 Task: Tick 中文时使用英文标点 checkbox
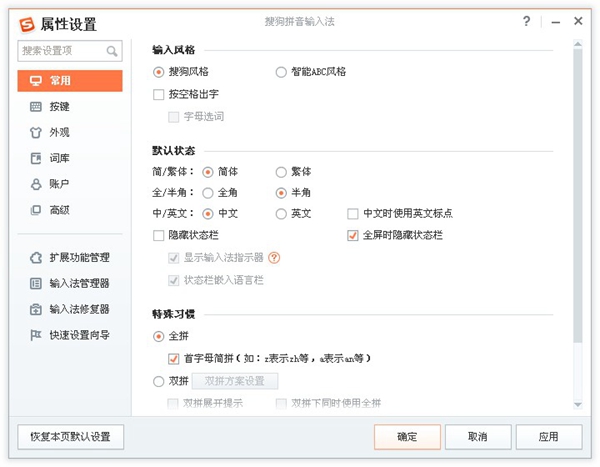[352, 214]
